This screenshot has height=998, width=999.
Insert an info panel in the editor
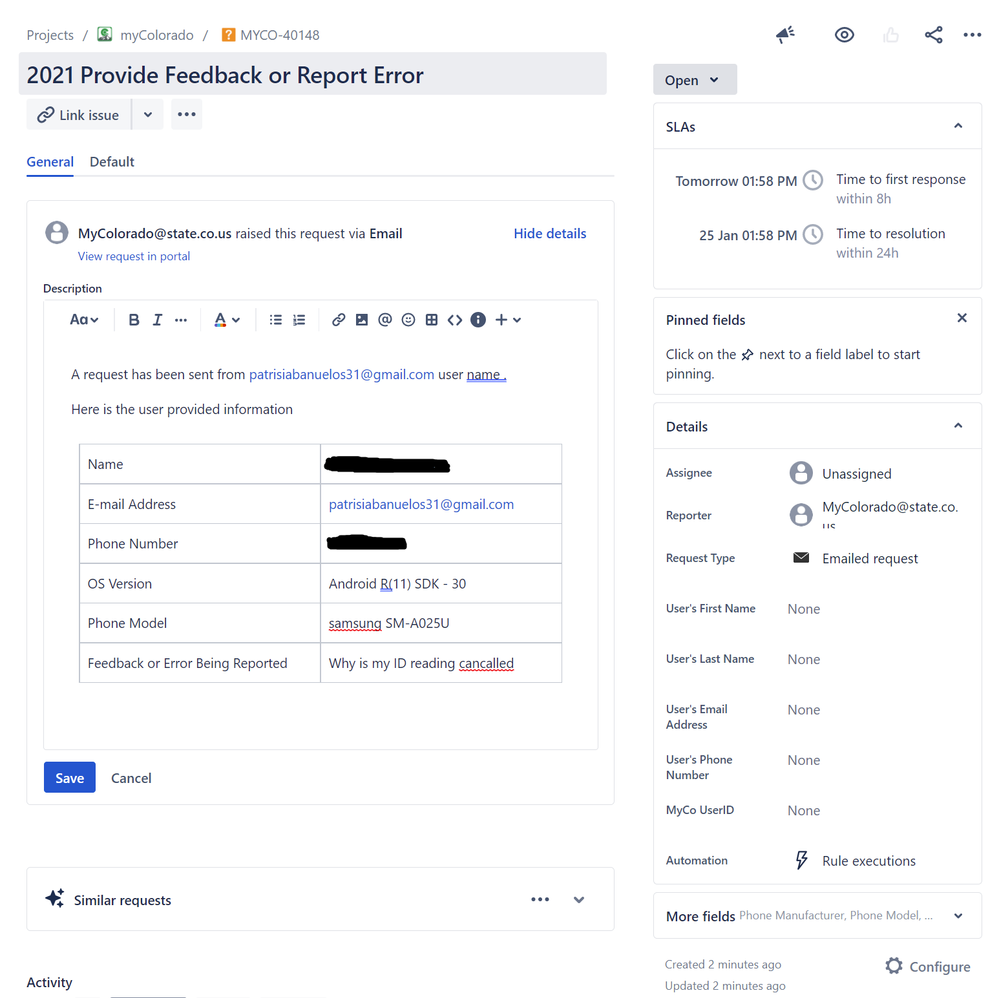[x=478, y=319]
